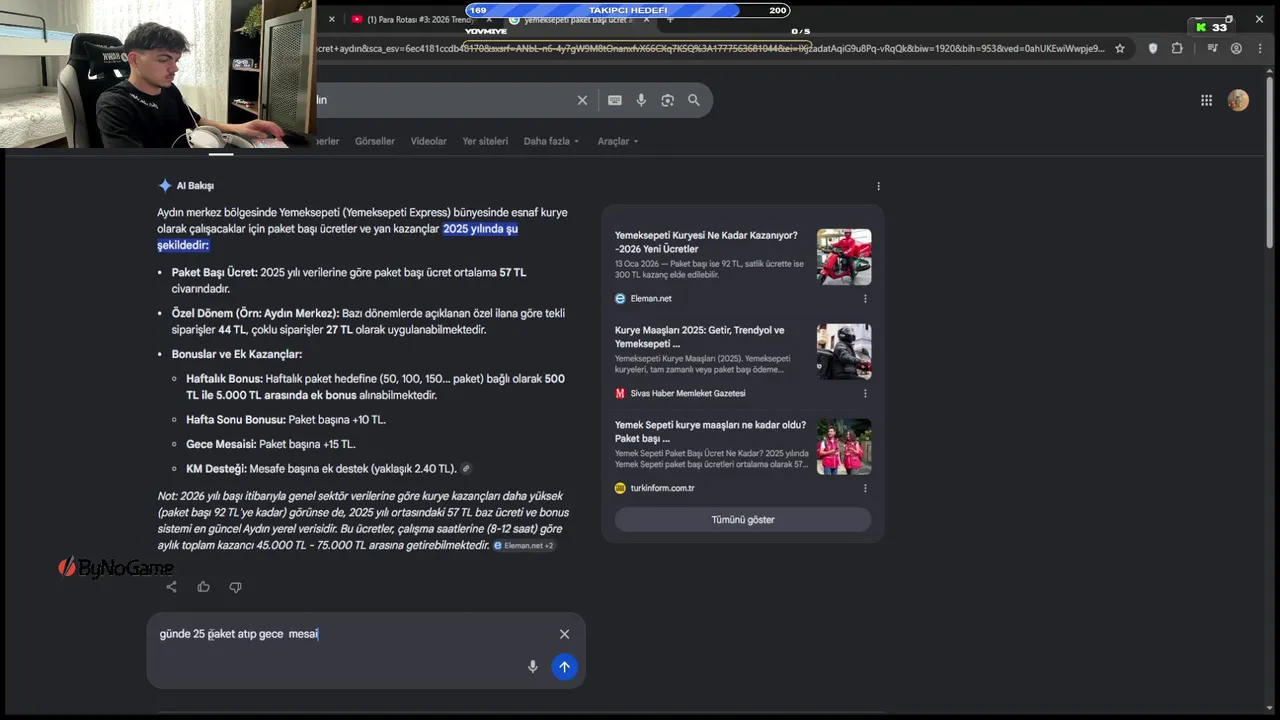The width and height of the screenshot is (1280, 720).
Task: Open the Chrome profile icon in toolbar
Action: (x=1236, y=48)
